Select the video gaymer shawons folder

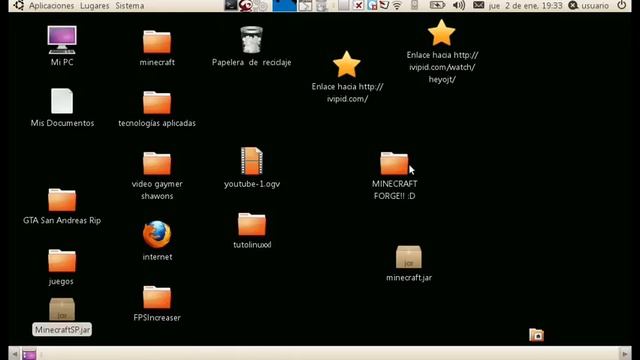tap(157, 163)
